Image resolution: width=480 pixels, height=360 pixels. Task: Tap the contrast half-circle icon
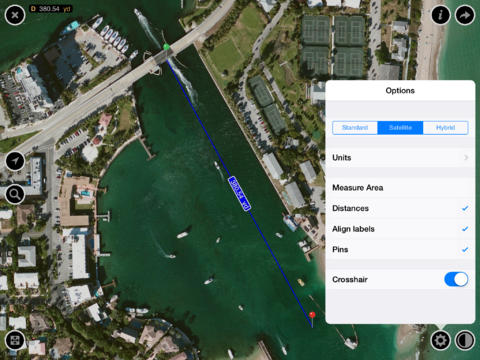(x=465, y=340)
